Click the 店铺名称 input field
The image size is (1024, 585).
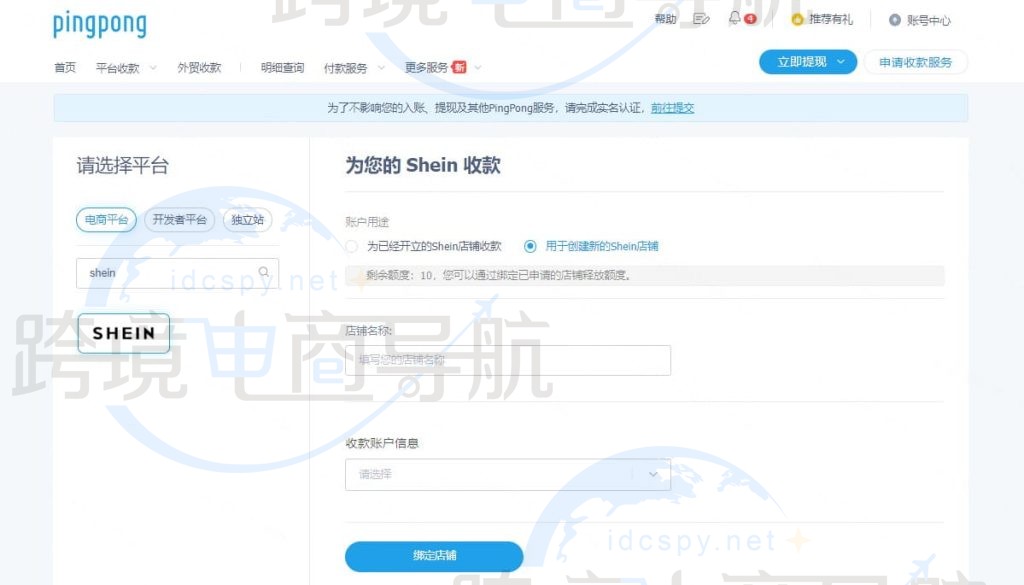pyautogui.click(x=507, y=360)
